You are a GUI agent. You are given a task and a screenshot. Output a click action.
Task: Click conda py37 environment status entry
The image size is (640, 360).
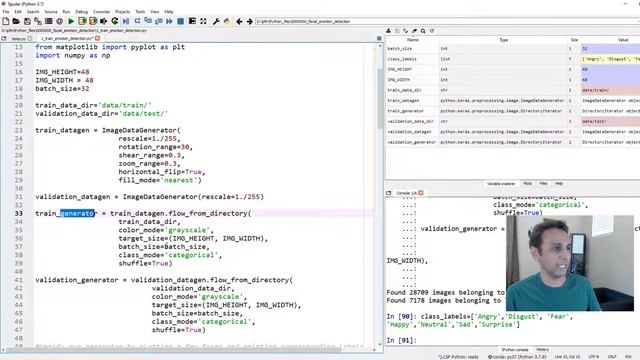pos(517,357)
